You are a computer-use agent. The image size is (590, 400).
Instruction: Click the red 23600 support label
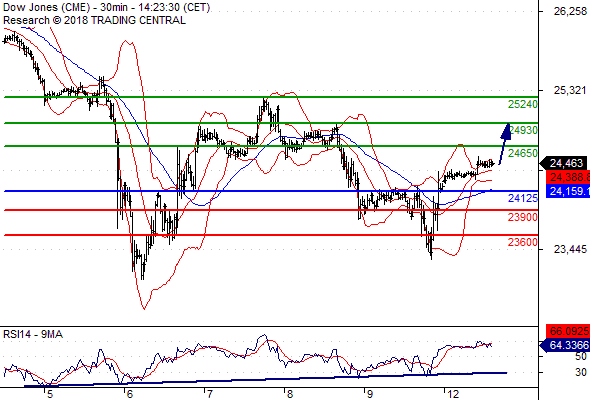click(x=522, y=242)
